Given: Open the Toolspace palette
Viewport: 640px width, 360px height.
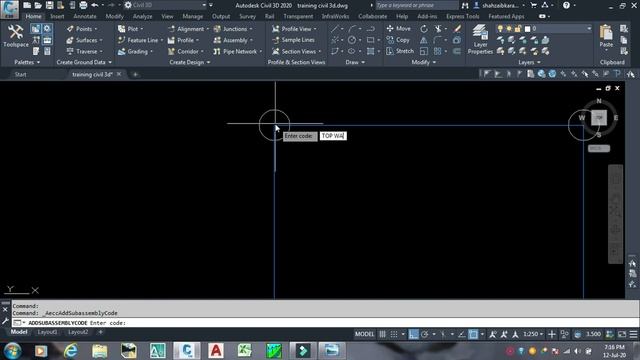Looking at the screenshot, I should click(x=16, y=36).
